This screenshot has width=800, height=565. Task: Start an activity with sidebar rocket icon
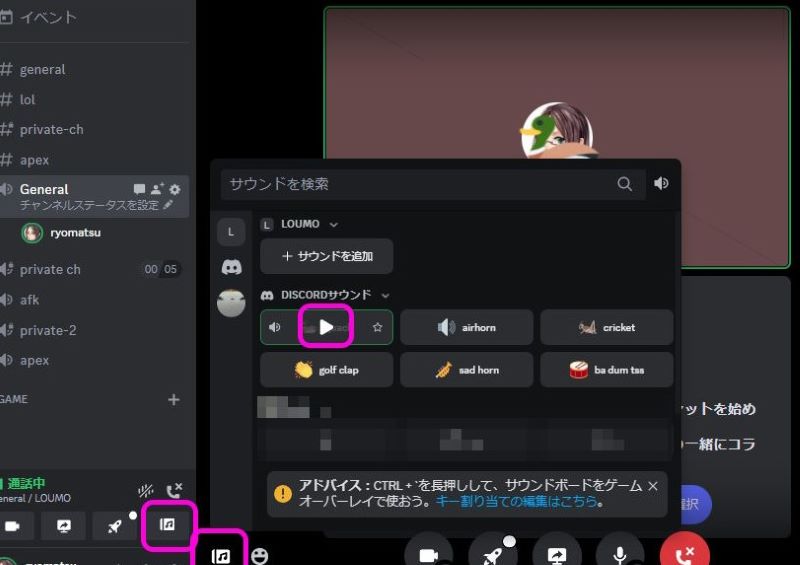coord(115,526)
